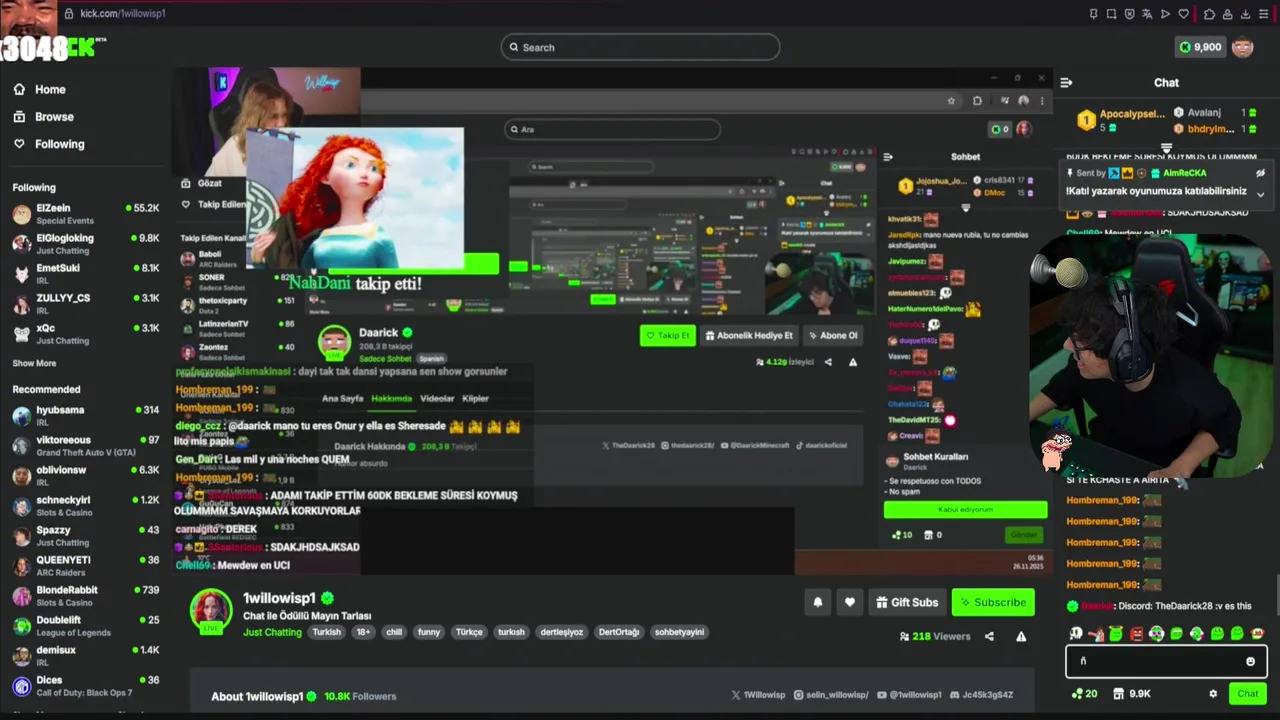Open demisux recommended channel

[x=86, y=656]
